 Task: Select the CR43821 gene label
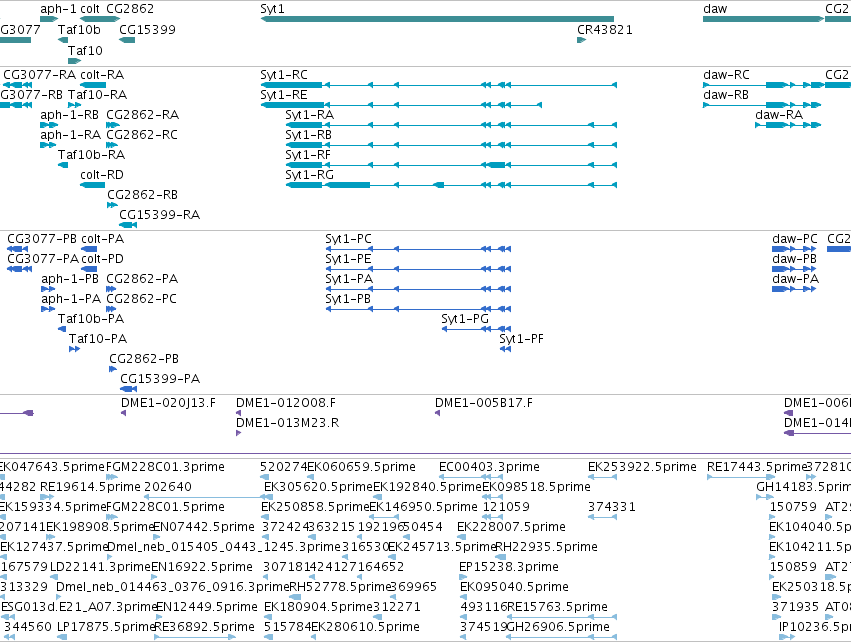tap(605, 29)
